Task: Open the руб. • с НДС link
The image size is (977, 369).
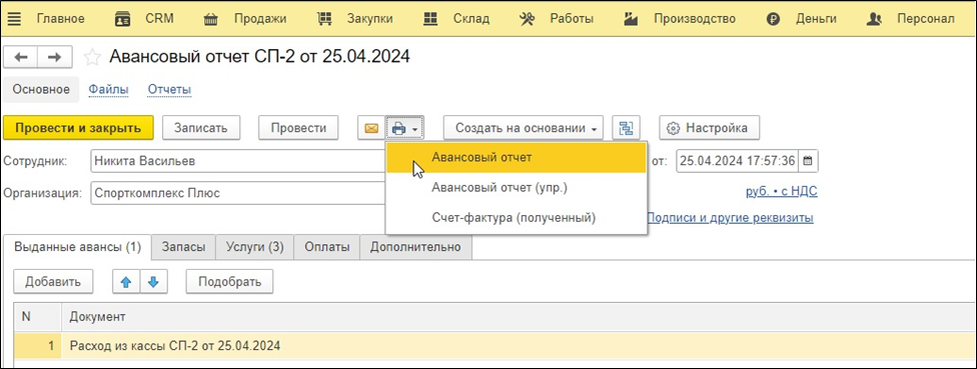Action: click(x=781, y=192)
